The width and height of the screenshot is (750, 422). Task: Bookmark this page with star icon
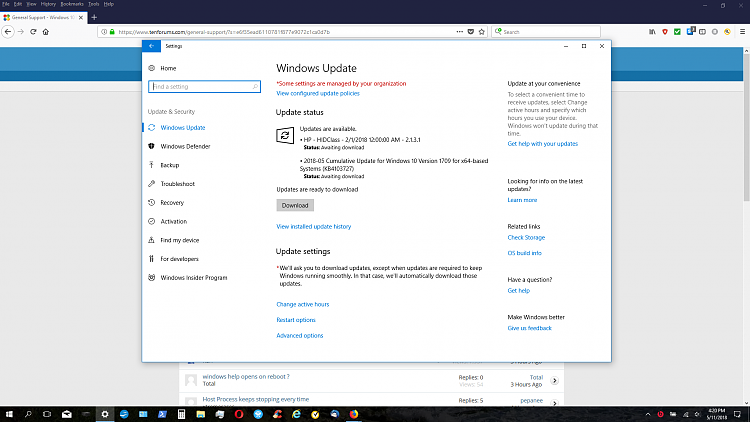point(482,32)
